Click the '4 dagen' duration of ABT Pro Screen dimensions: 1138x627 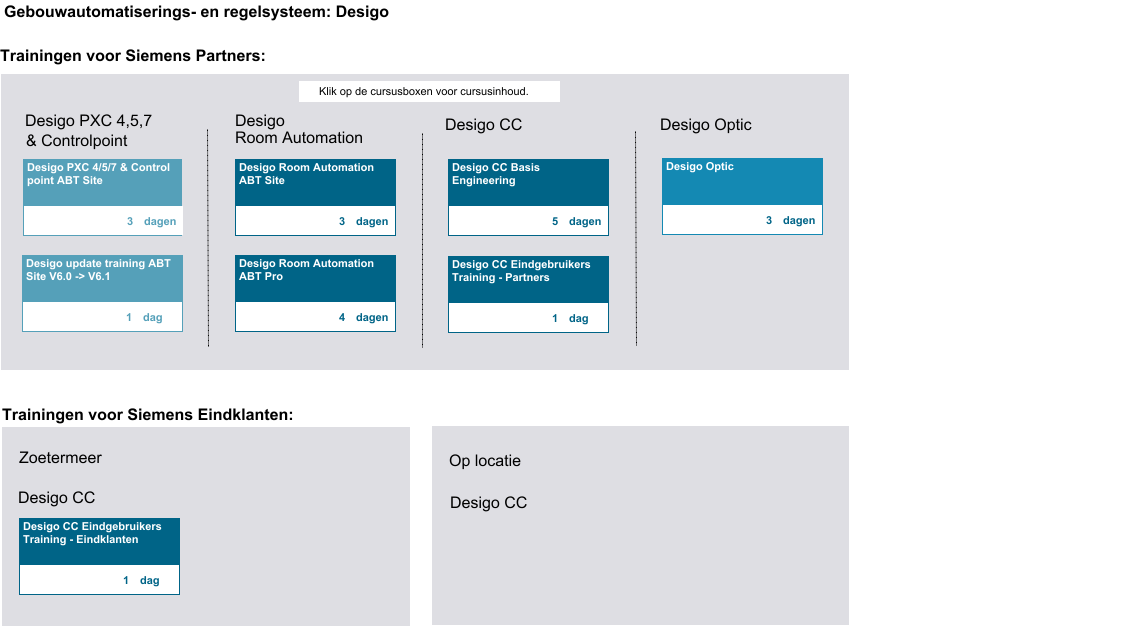[x=363, y=318]
